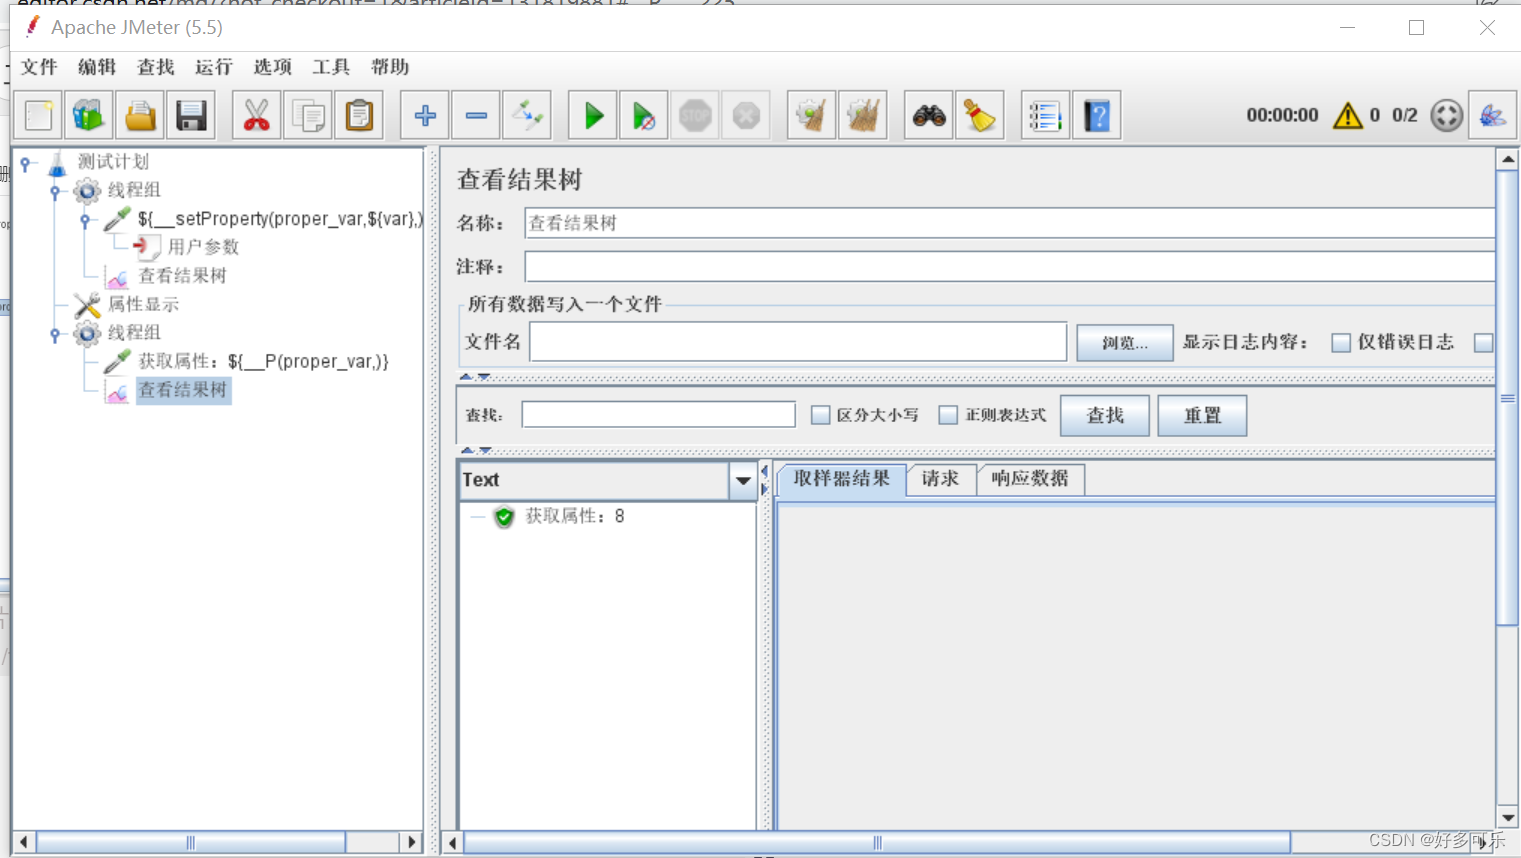
Task: Click the 浏览... button
Action: click(x=1125, y=343)
